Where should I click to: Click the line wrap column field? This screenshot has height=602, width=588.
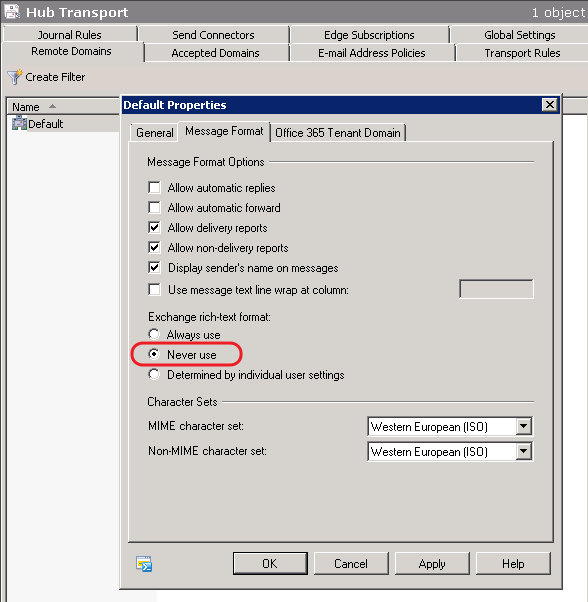(496, 289)
